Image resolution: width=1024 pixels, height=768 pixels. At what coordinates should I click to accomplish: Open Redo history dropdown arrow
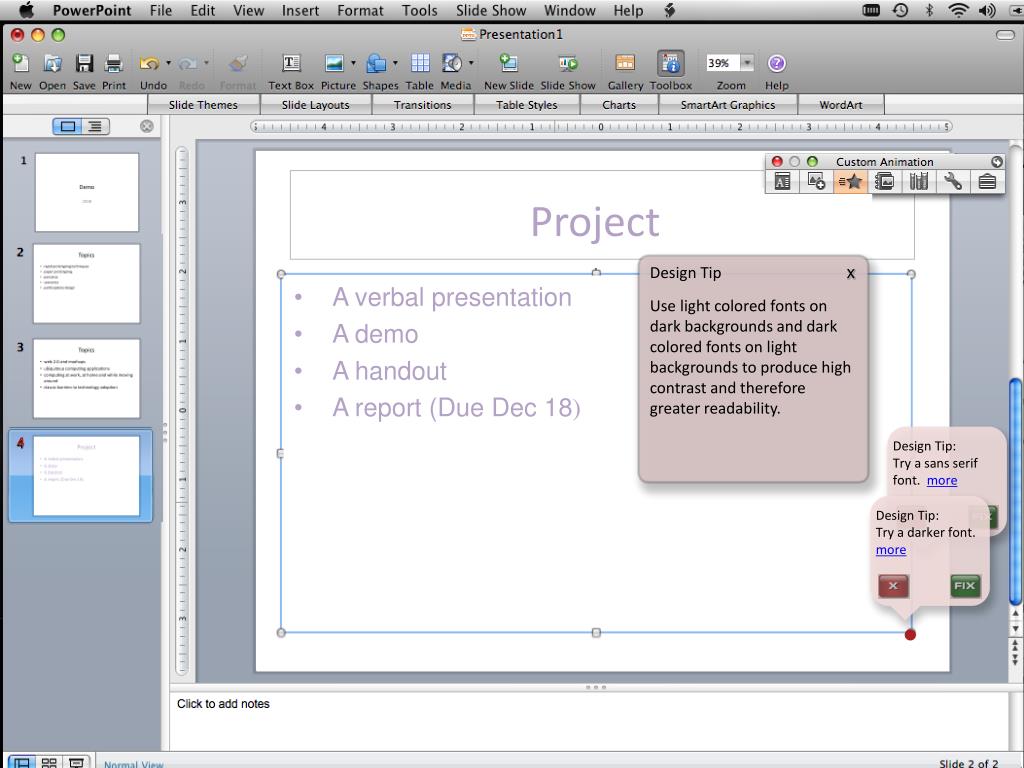(x=206, y=63)
